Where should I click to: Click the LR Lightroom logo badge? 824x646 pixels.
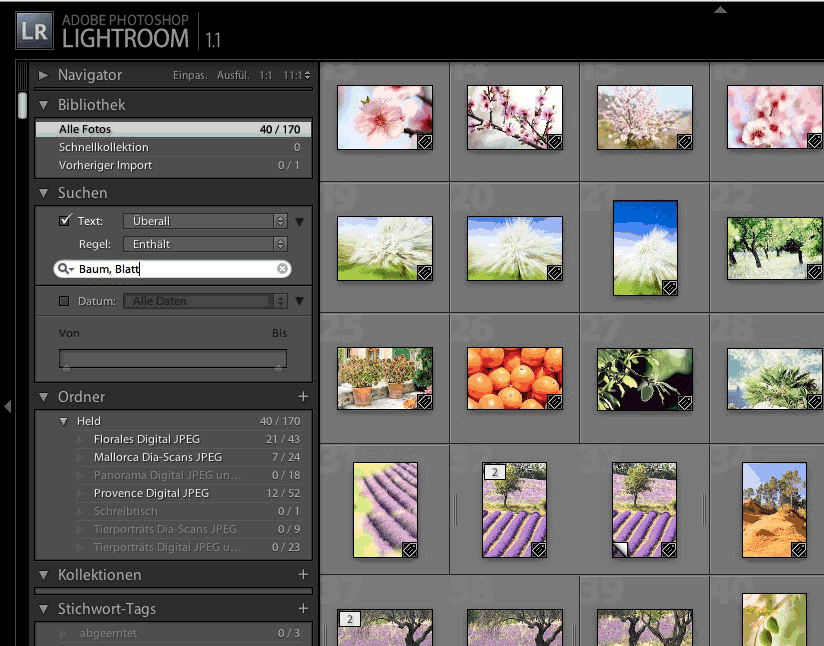tap(35, 31)
